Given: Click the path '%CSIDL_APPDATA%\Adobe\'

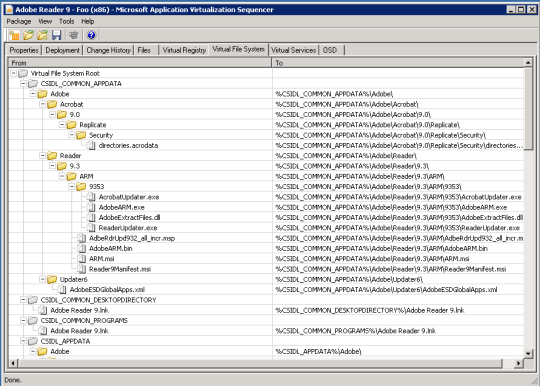Looking at the screenshot, I should coord(318,352).
